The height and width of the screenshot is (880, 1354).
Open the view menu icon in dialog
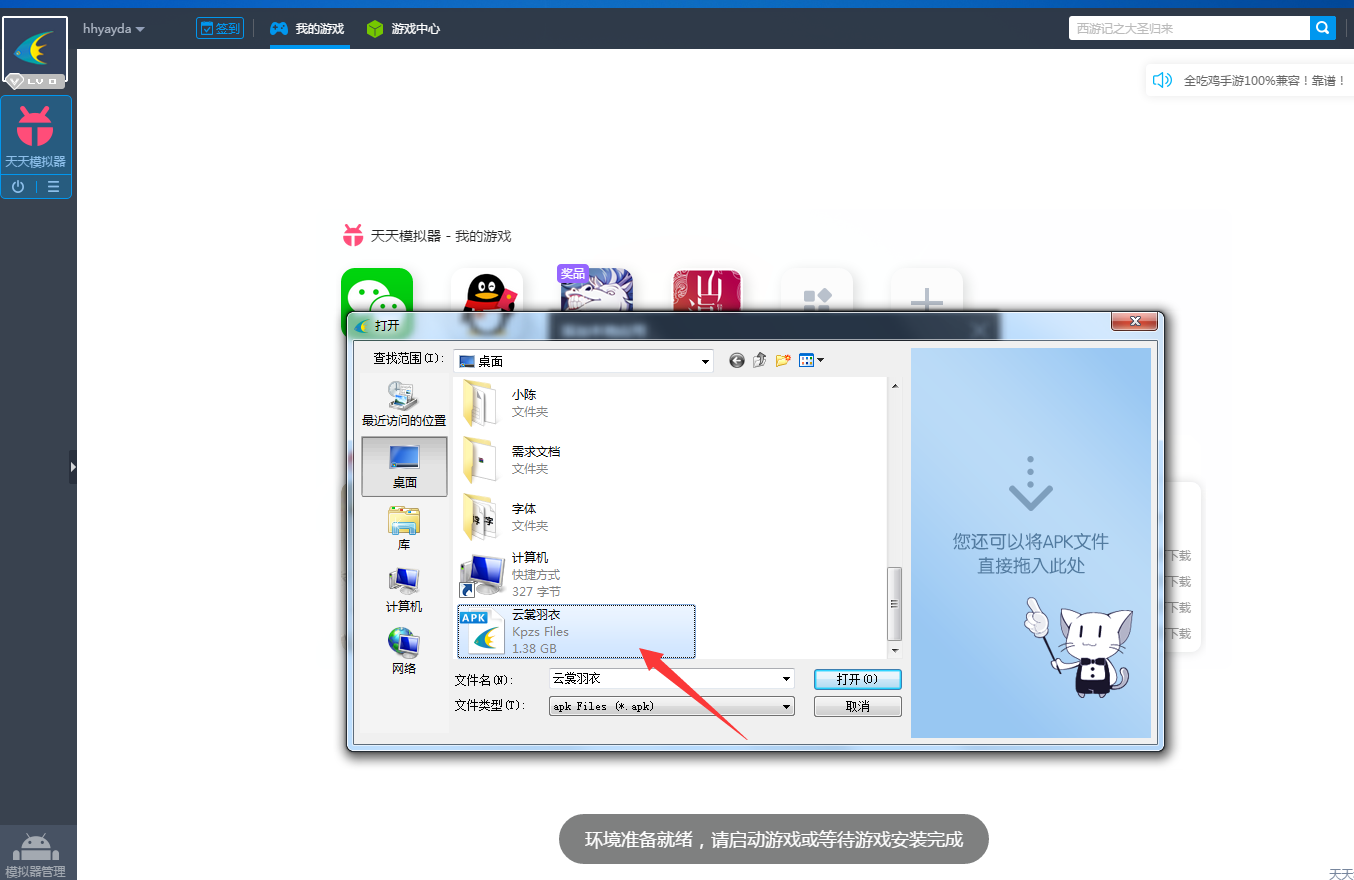pyautogui.click(x=811, y=360)
